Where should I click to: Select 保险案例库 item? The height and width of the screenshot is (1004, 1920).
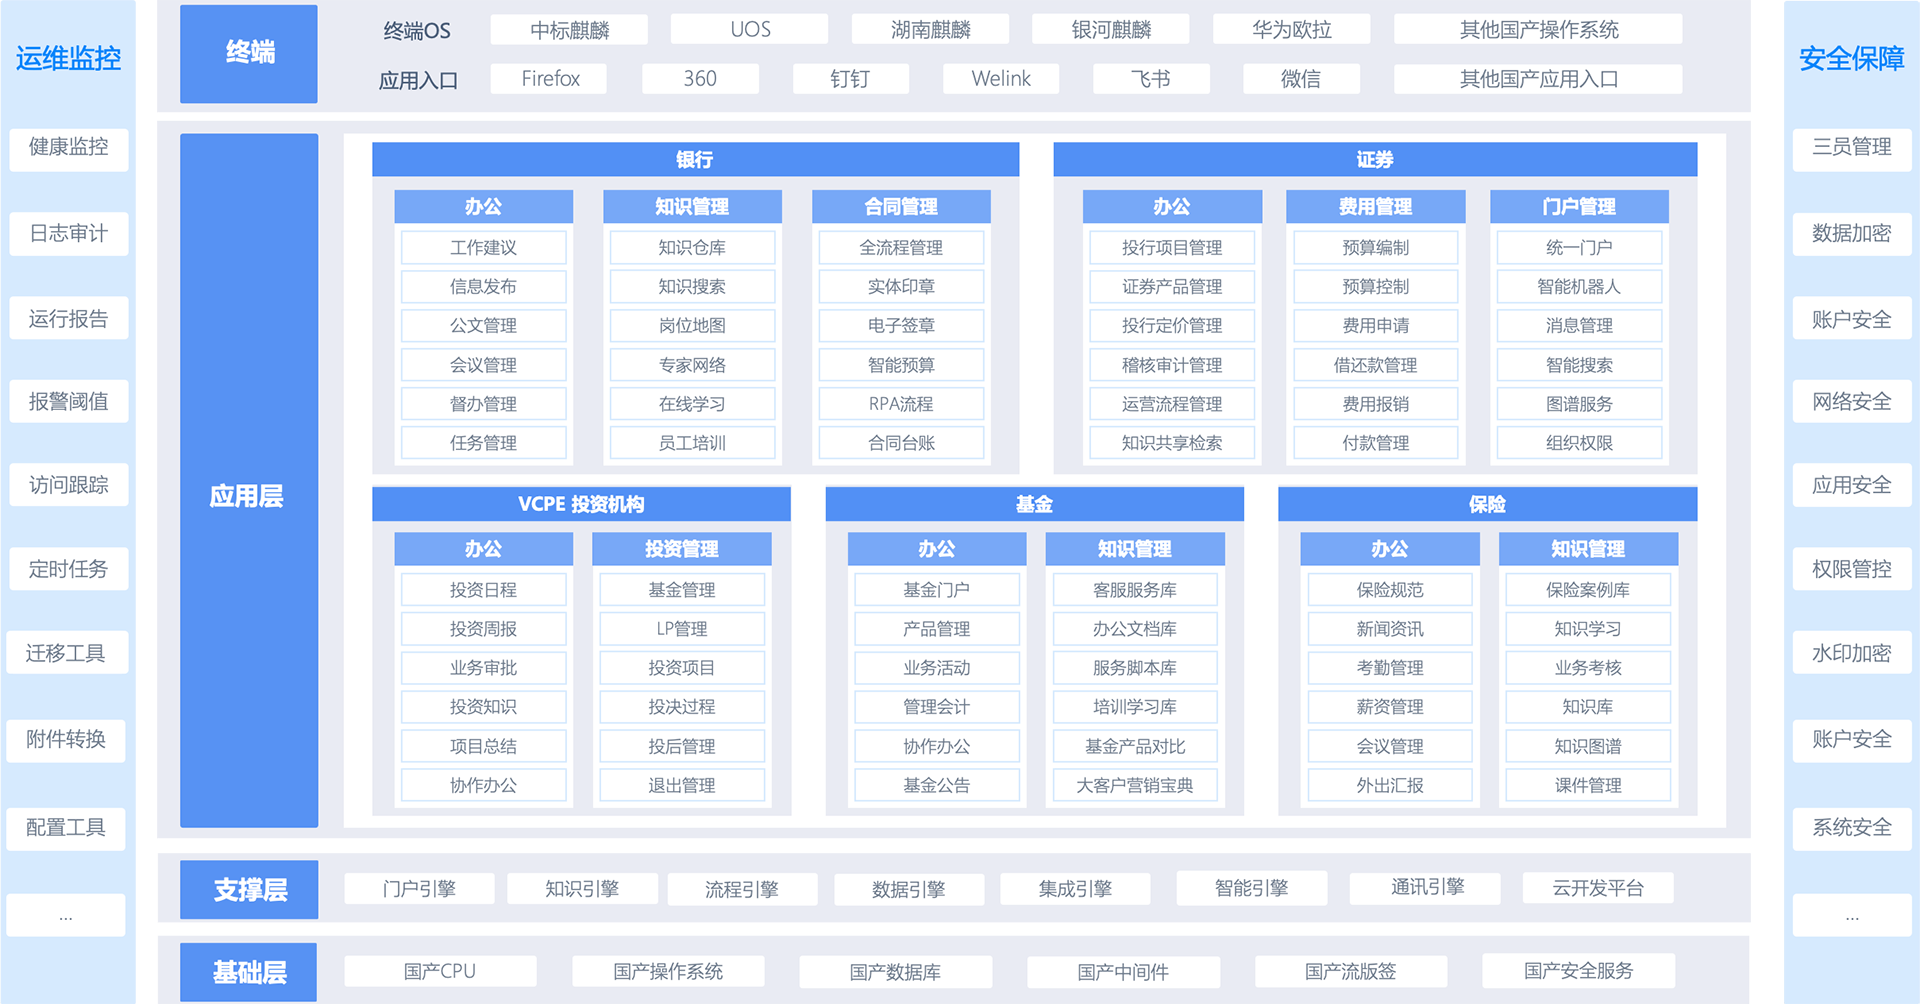tap(1587, 590)
